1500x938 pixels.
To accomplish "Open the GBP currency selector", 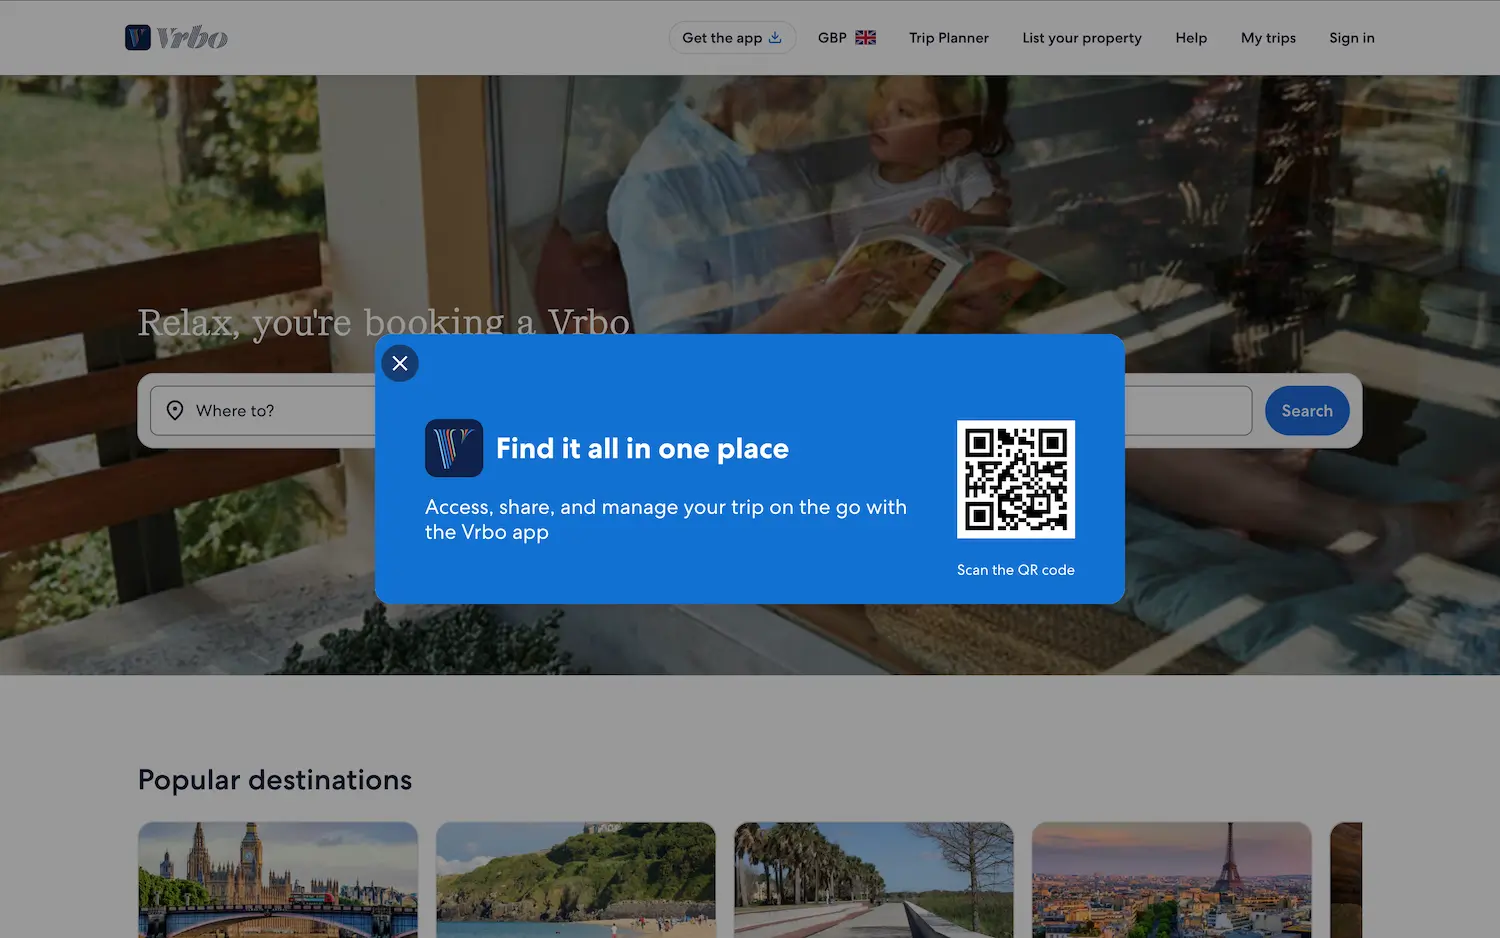I will 846,38.
